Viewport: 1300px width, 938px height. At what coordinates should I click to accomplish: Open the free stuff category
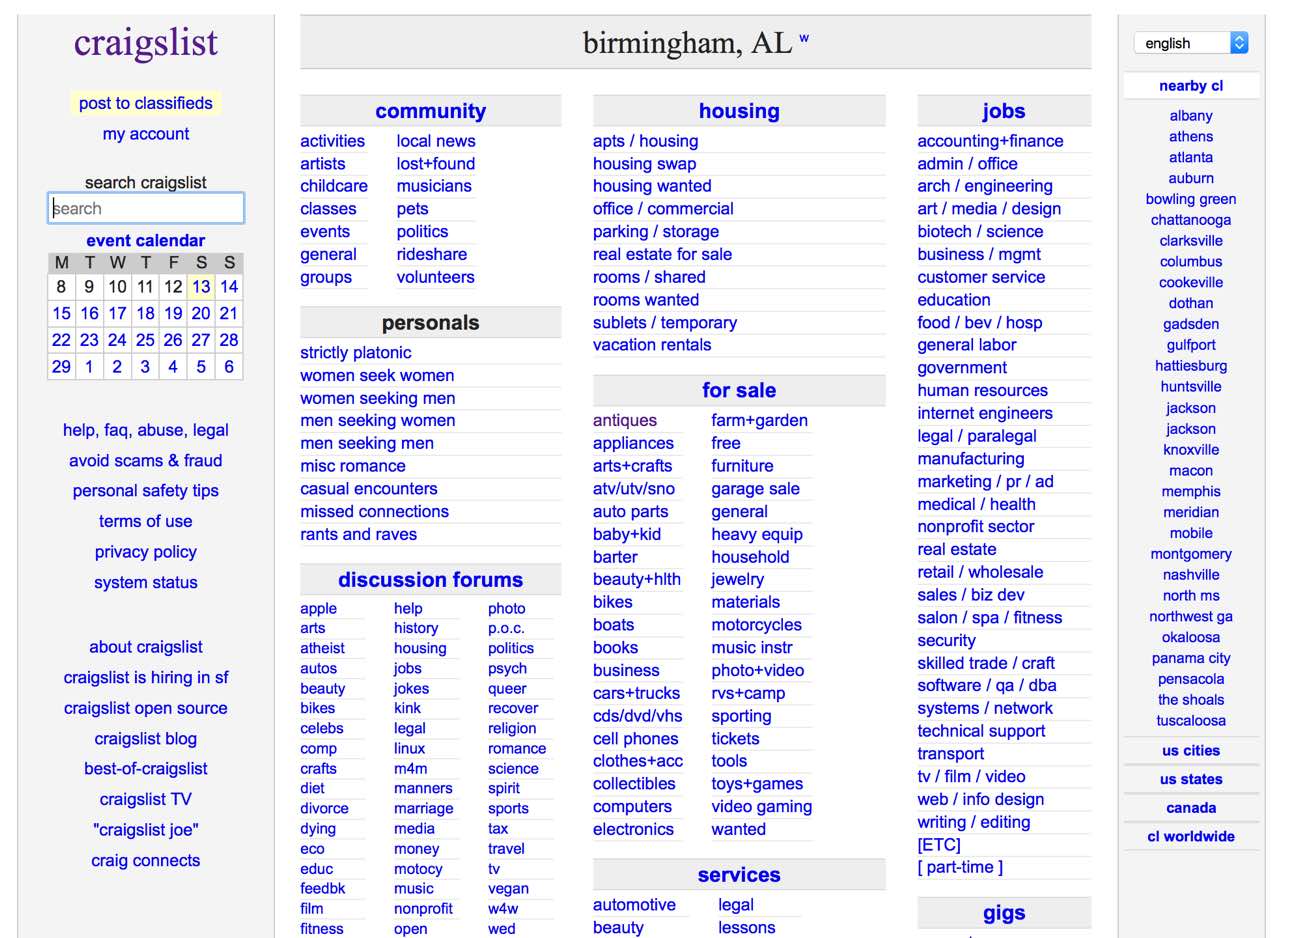(726, 443)
